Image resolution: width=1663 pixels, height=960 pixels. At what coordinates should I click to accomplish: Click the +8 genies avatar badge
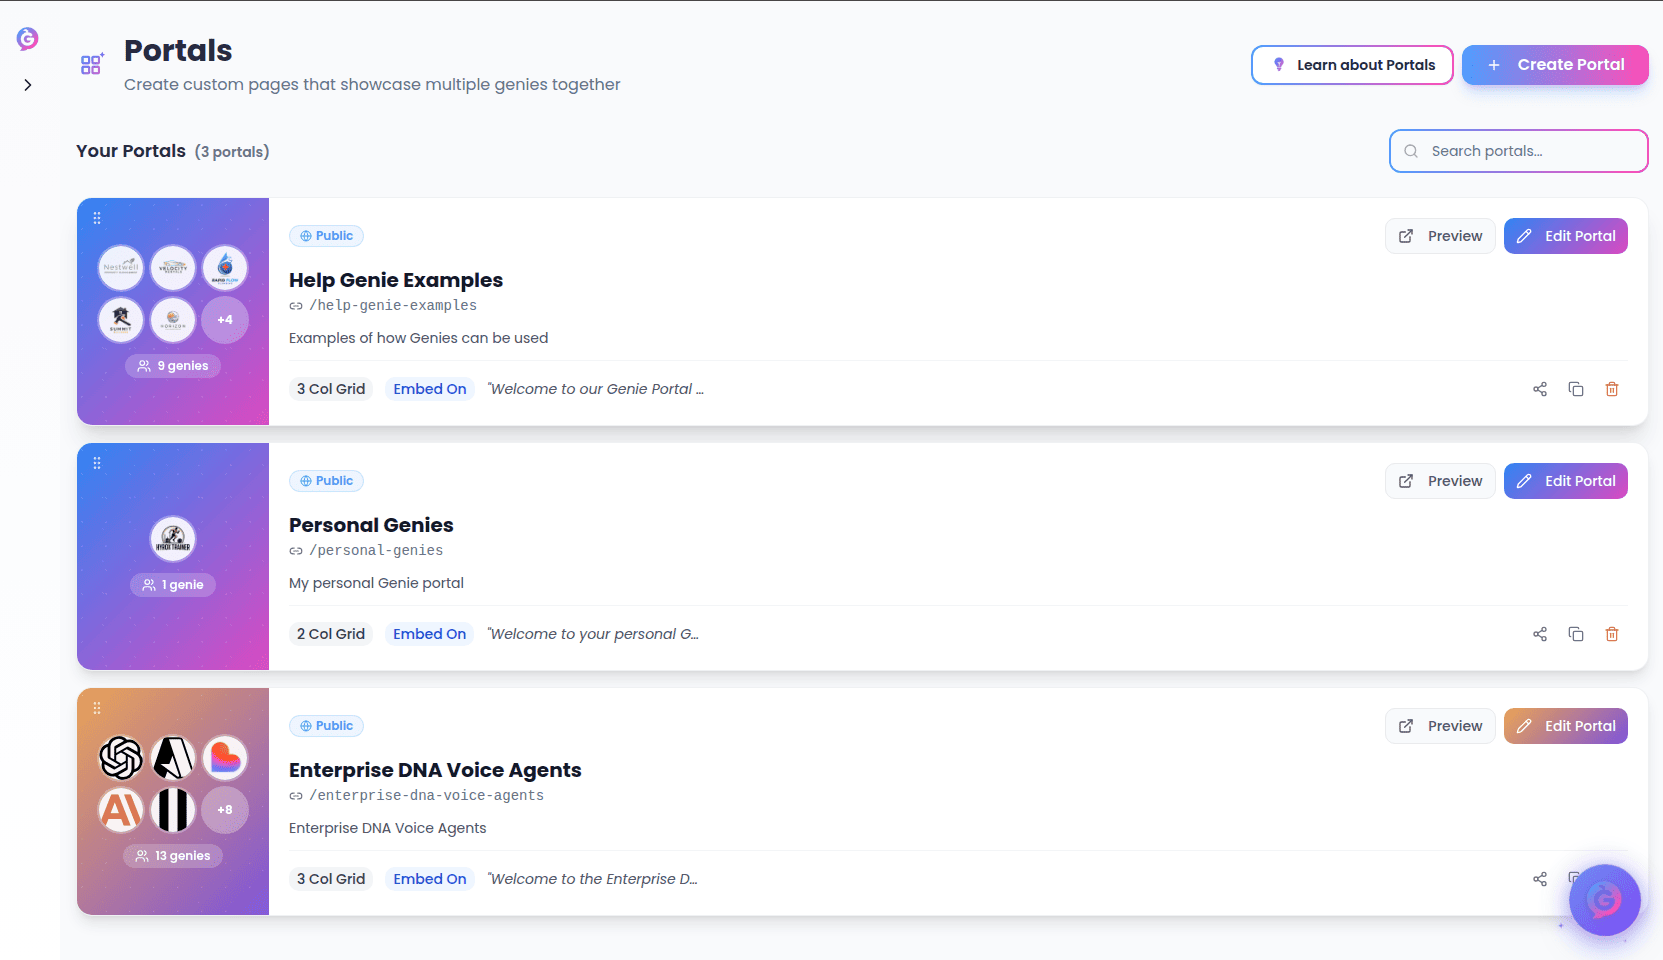pyautogui.click(x=225, y=810)
